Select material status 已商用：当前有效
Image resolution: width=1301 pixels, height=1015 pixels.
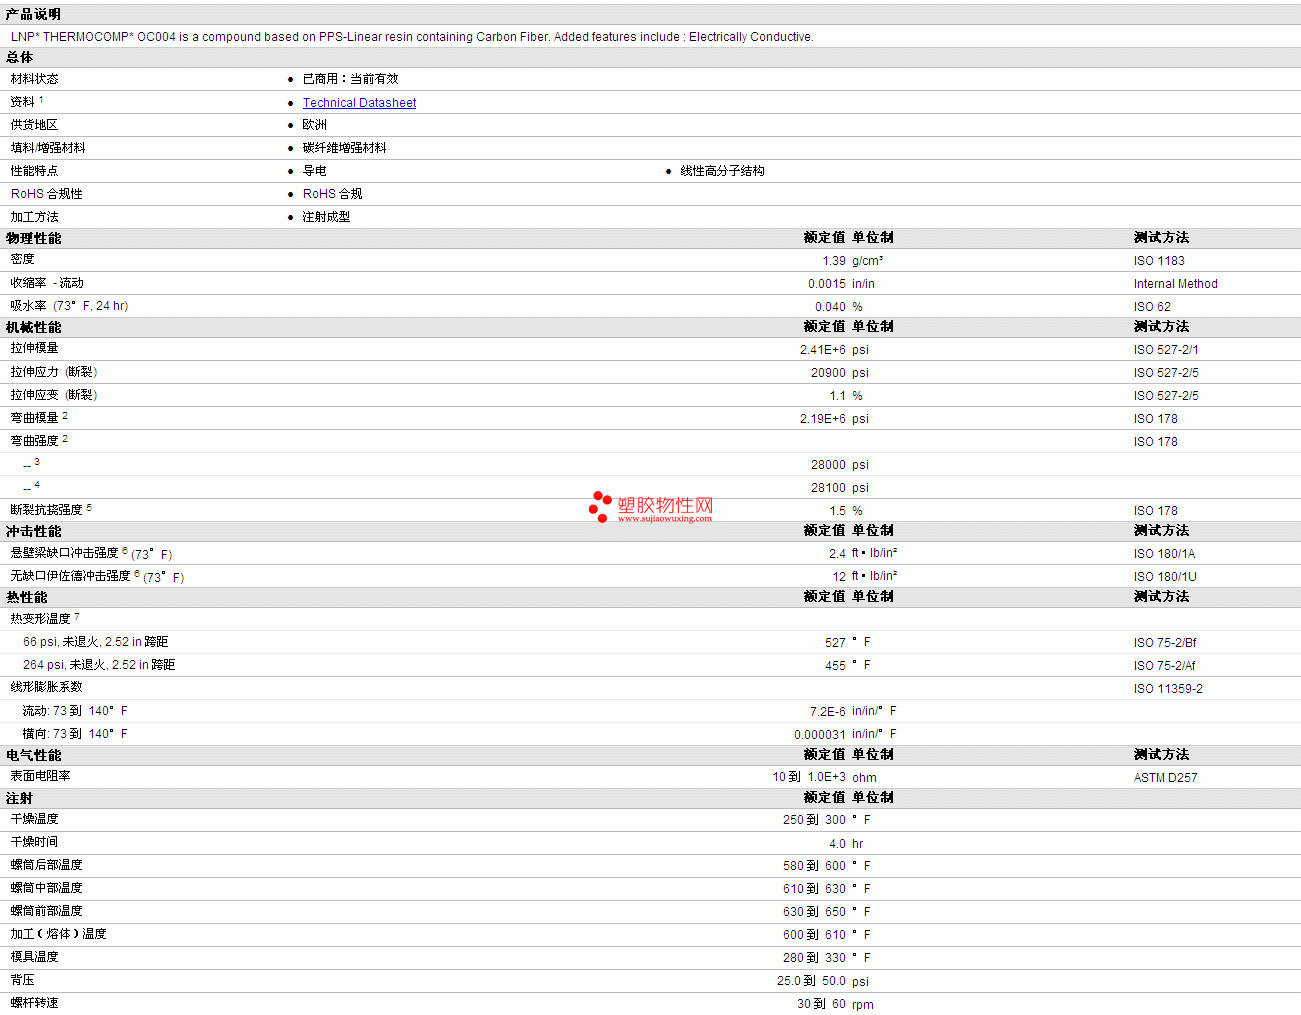[x=350, y=79]
